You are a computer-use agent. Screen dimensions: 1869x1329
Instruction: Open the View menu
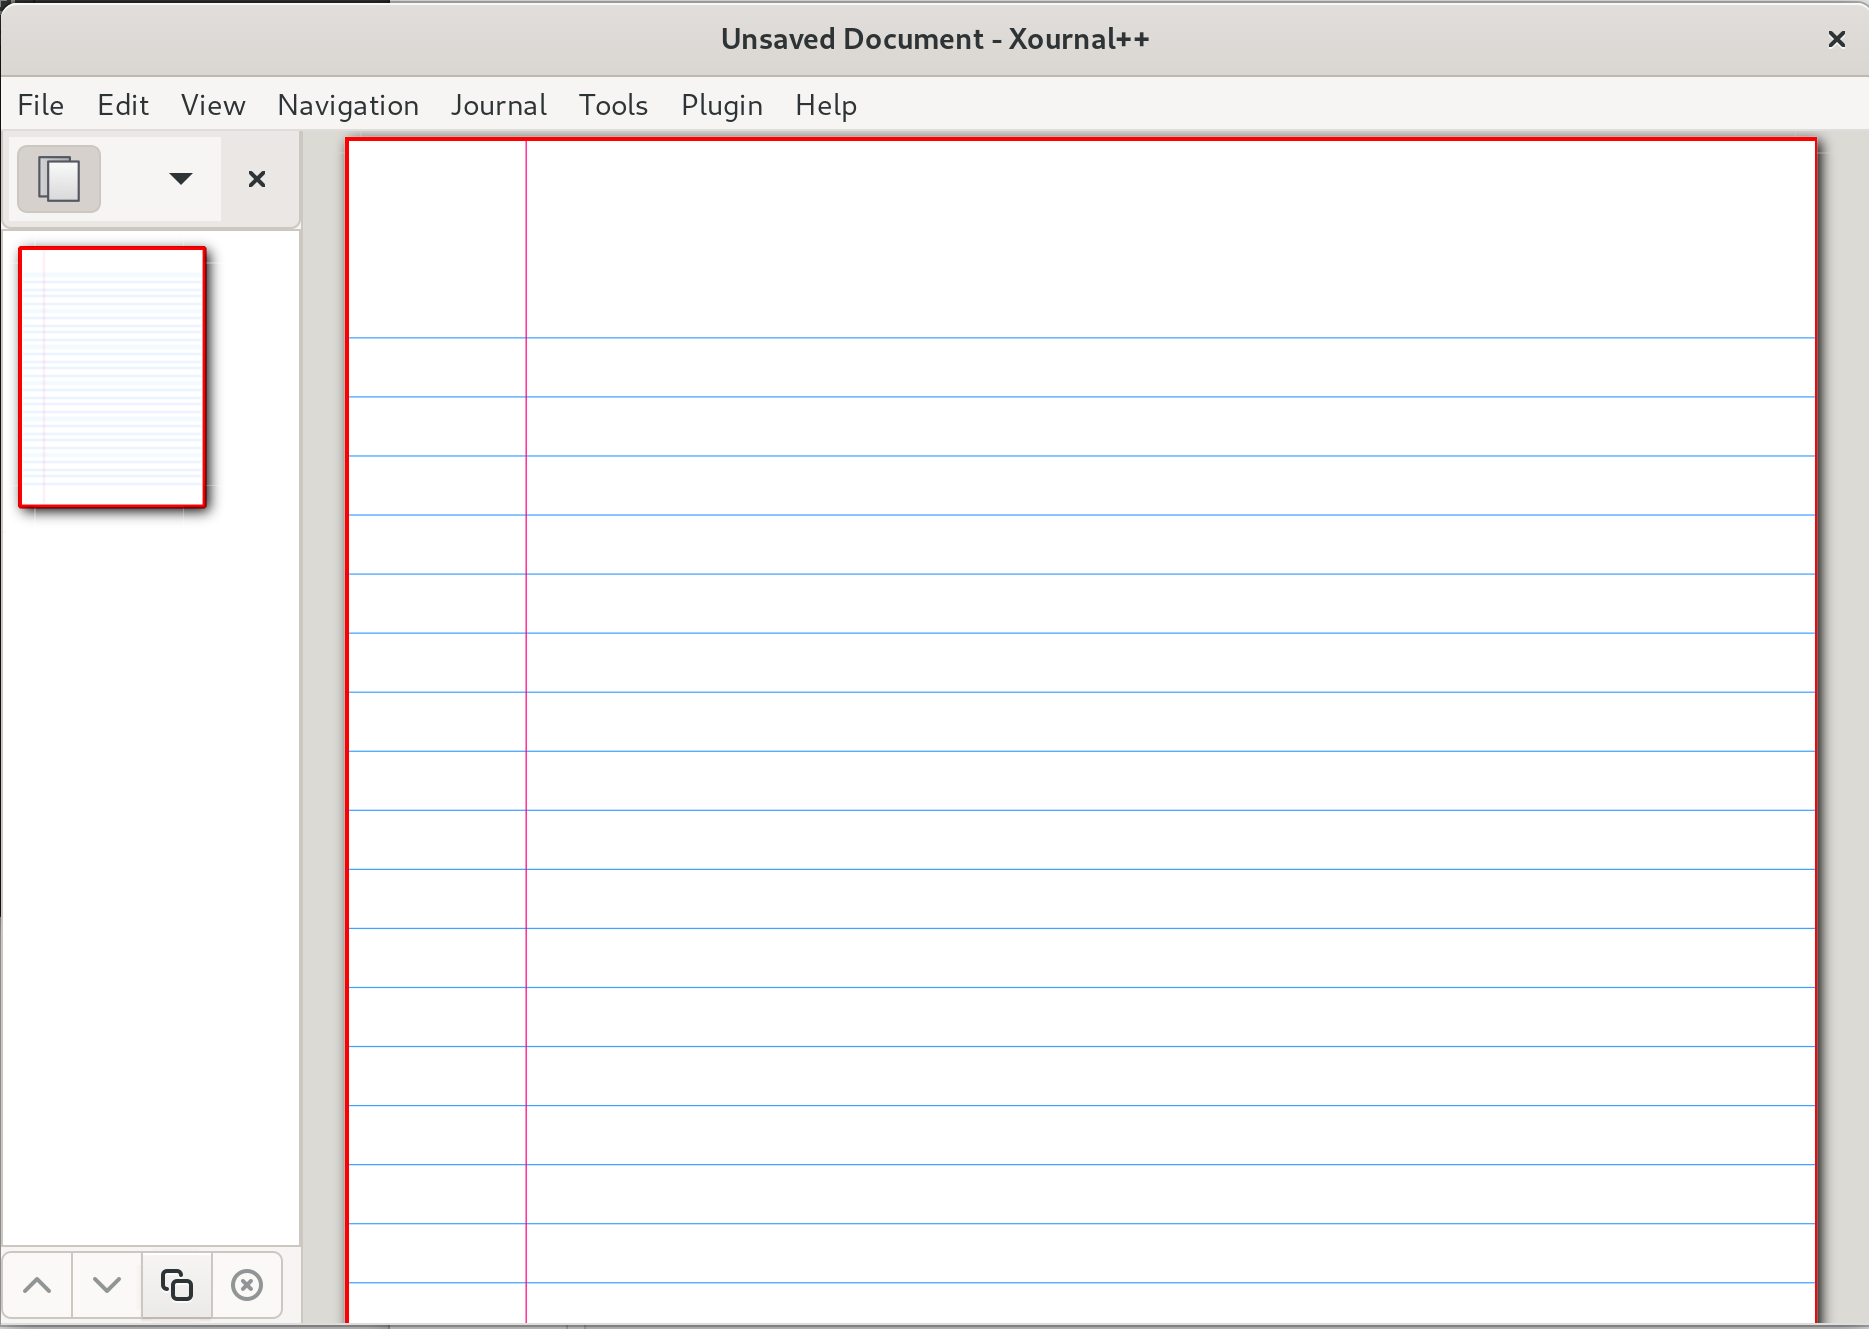[x=213, y=105]
